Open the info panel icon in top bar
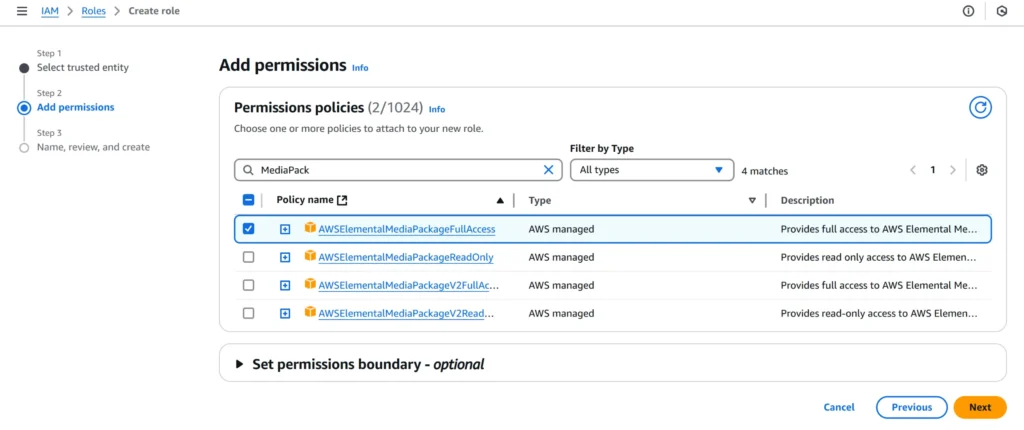Viewport: 1024px width, 430px height. [968, 11]
